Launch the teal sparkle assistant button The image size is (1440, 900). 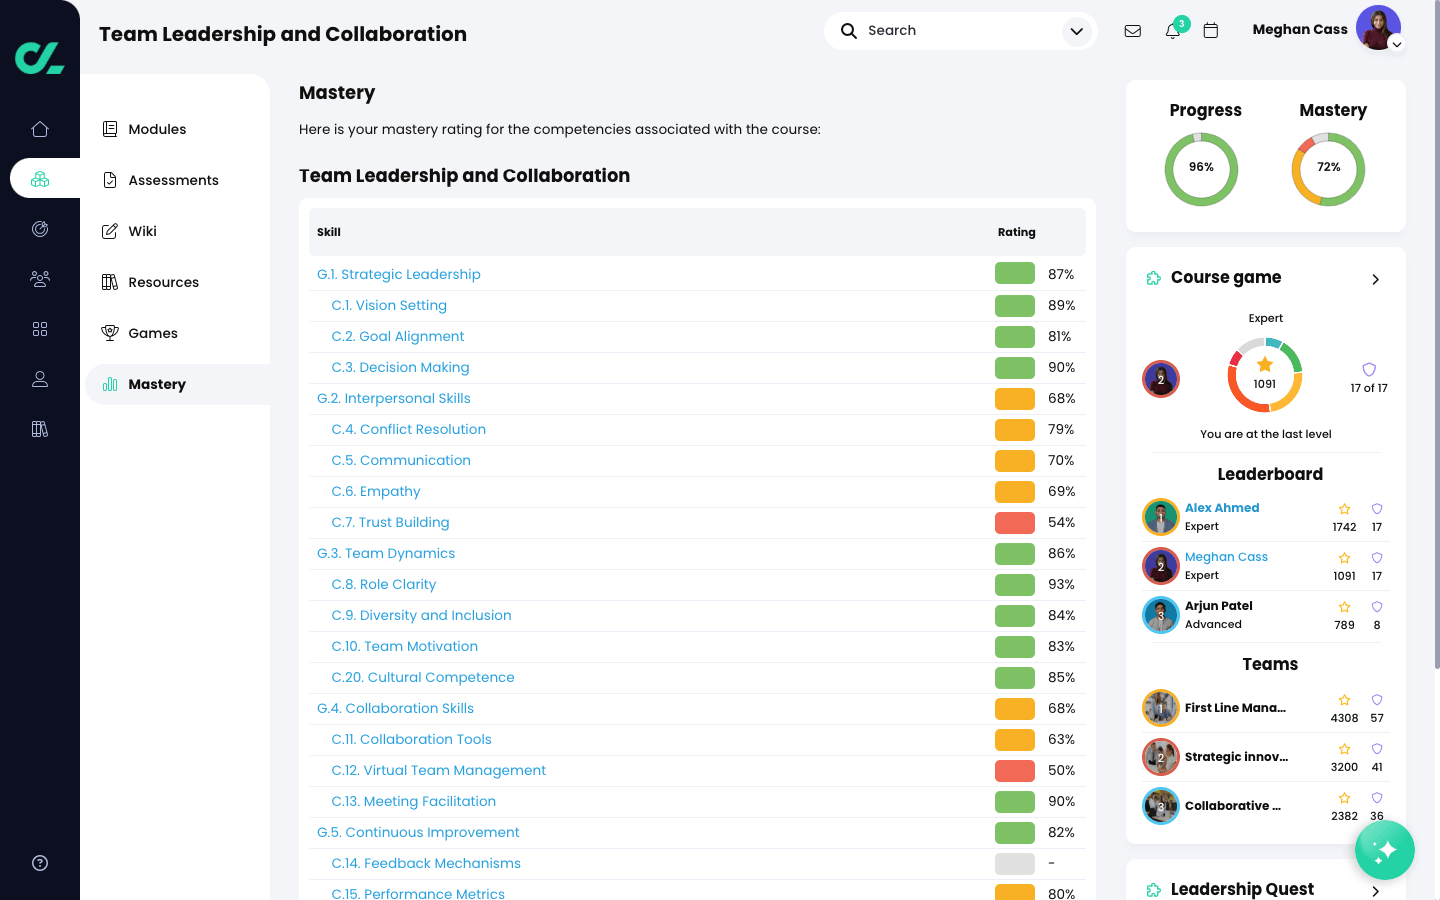click(1385, 850)
